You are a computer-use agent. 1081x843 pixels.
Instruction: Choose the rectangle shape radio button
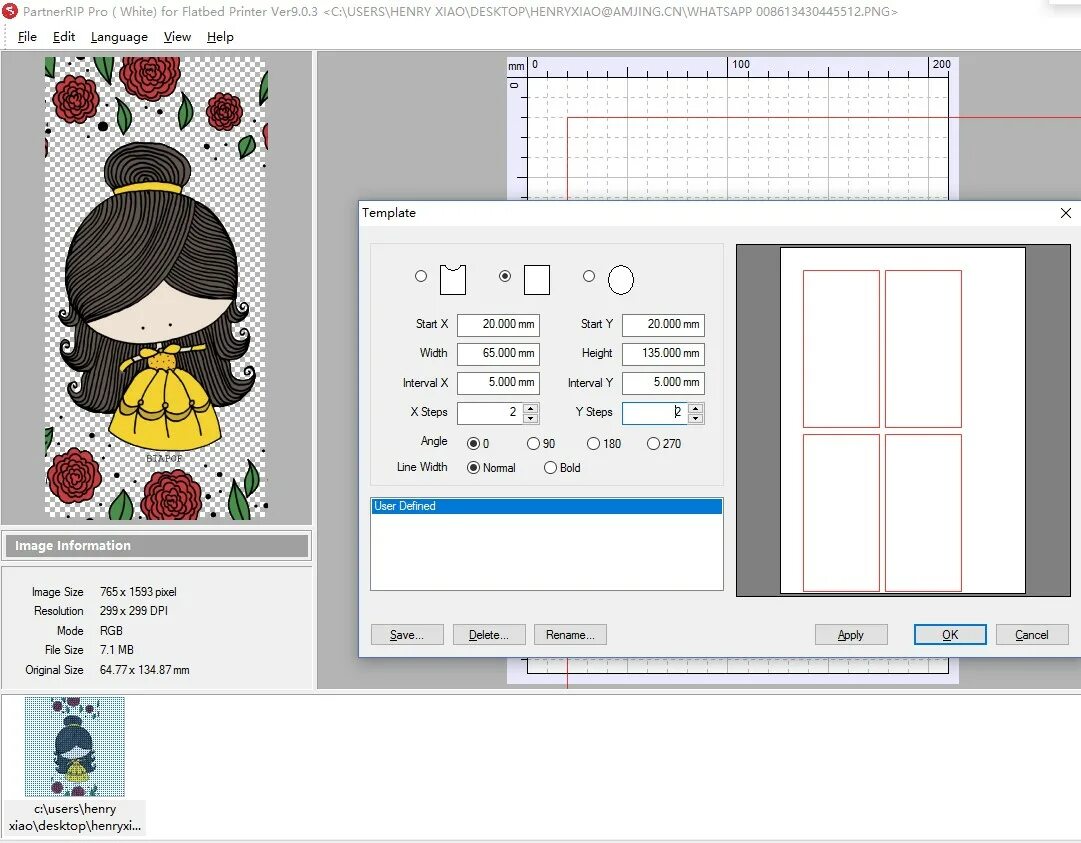pyautogui.click(x=505, y=276)
